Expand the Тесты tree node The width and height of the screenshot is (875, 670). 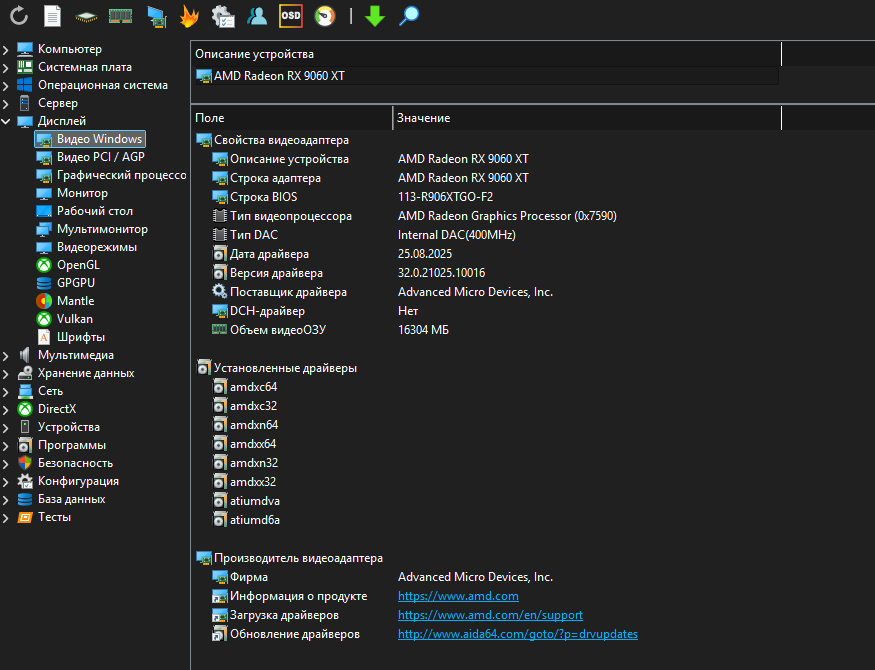[7, 517]
